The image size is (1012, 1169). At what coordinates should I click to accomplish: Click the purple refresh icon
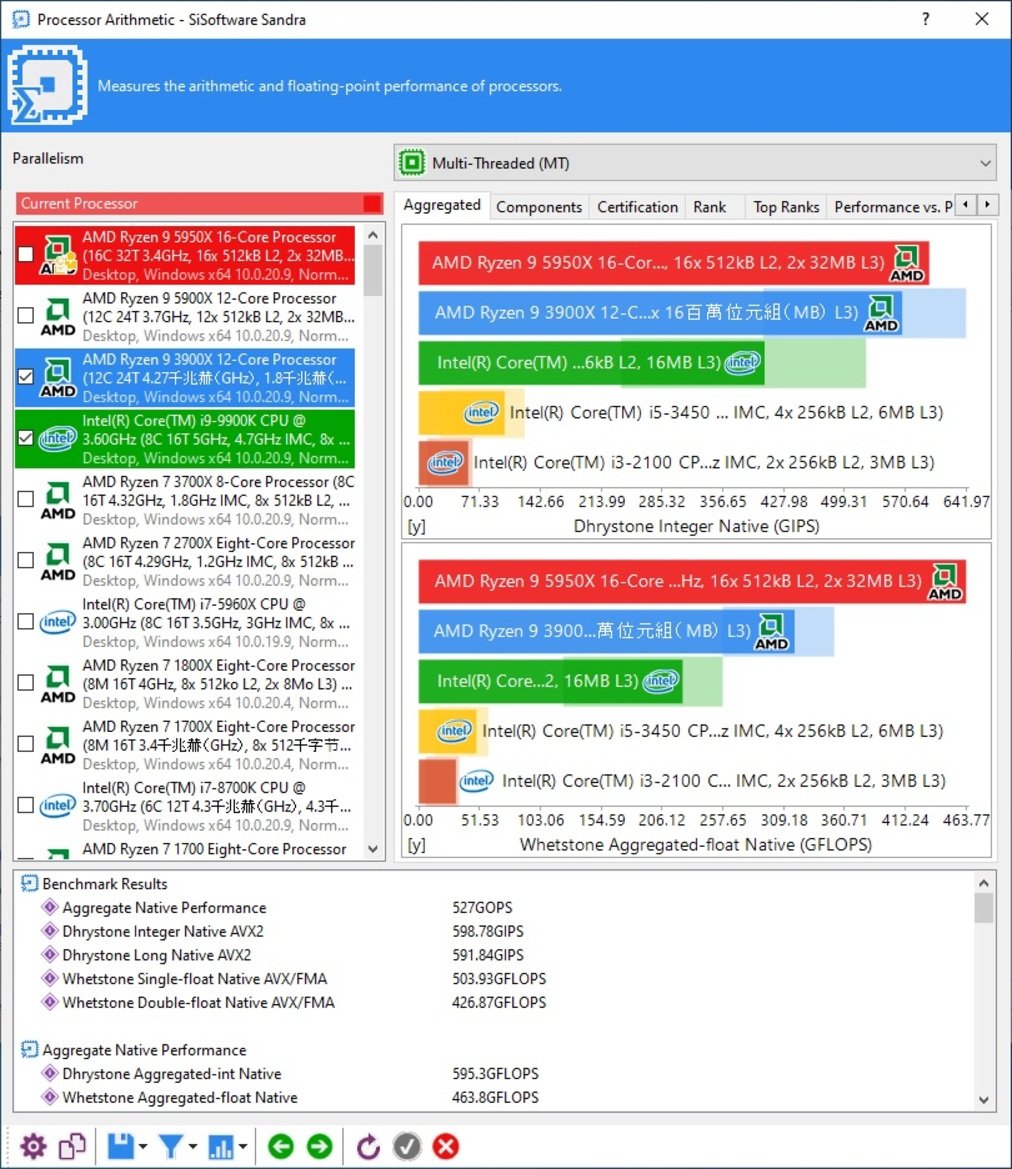pos(368,1146)
